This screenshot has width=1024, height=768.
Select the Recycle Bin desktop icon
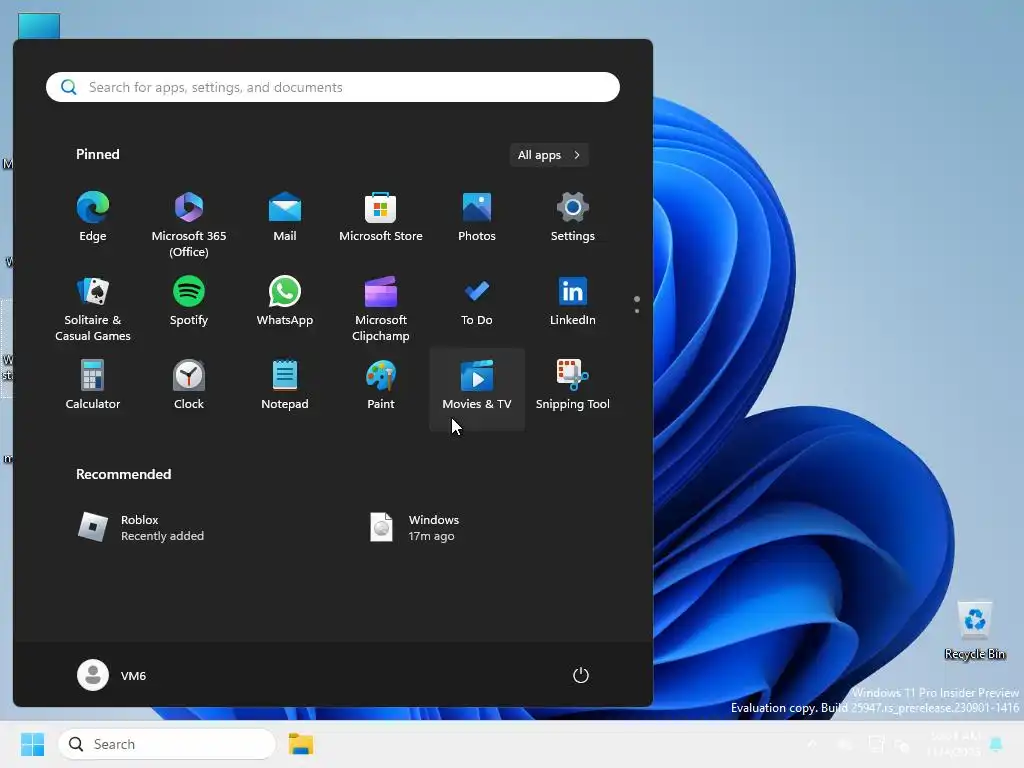(974, 631)
